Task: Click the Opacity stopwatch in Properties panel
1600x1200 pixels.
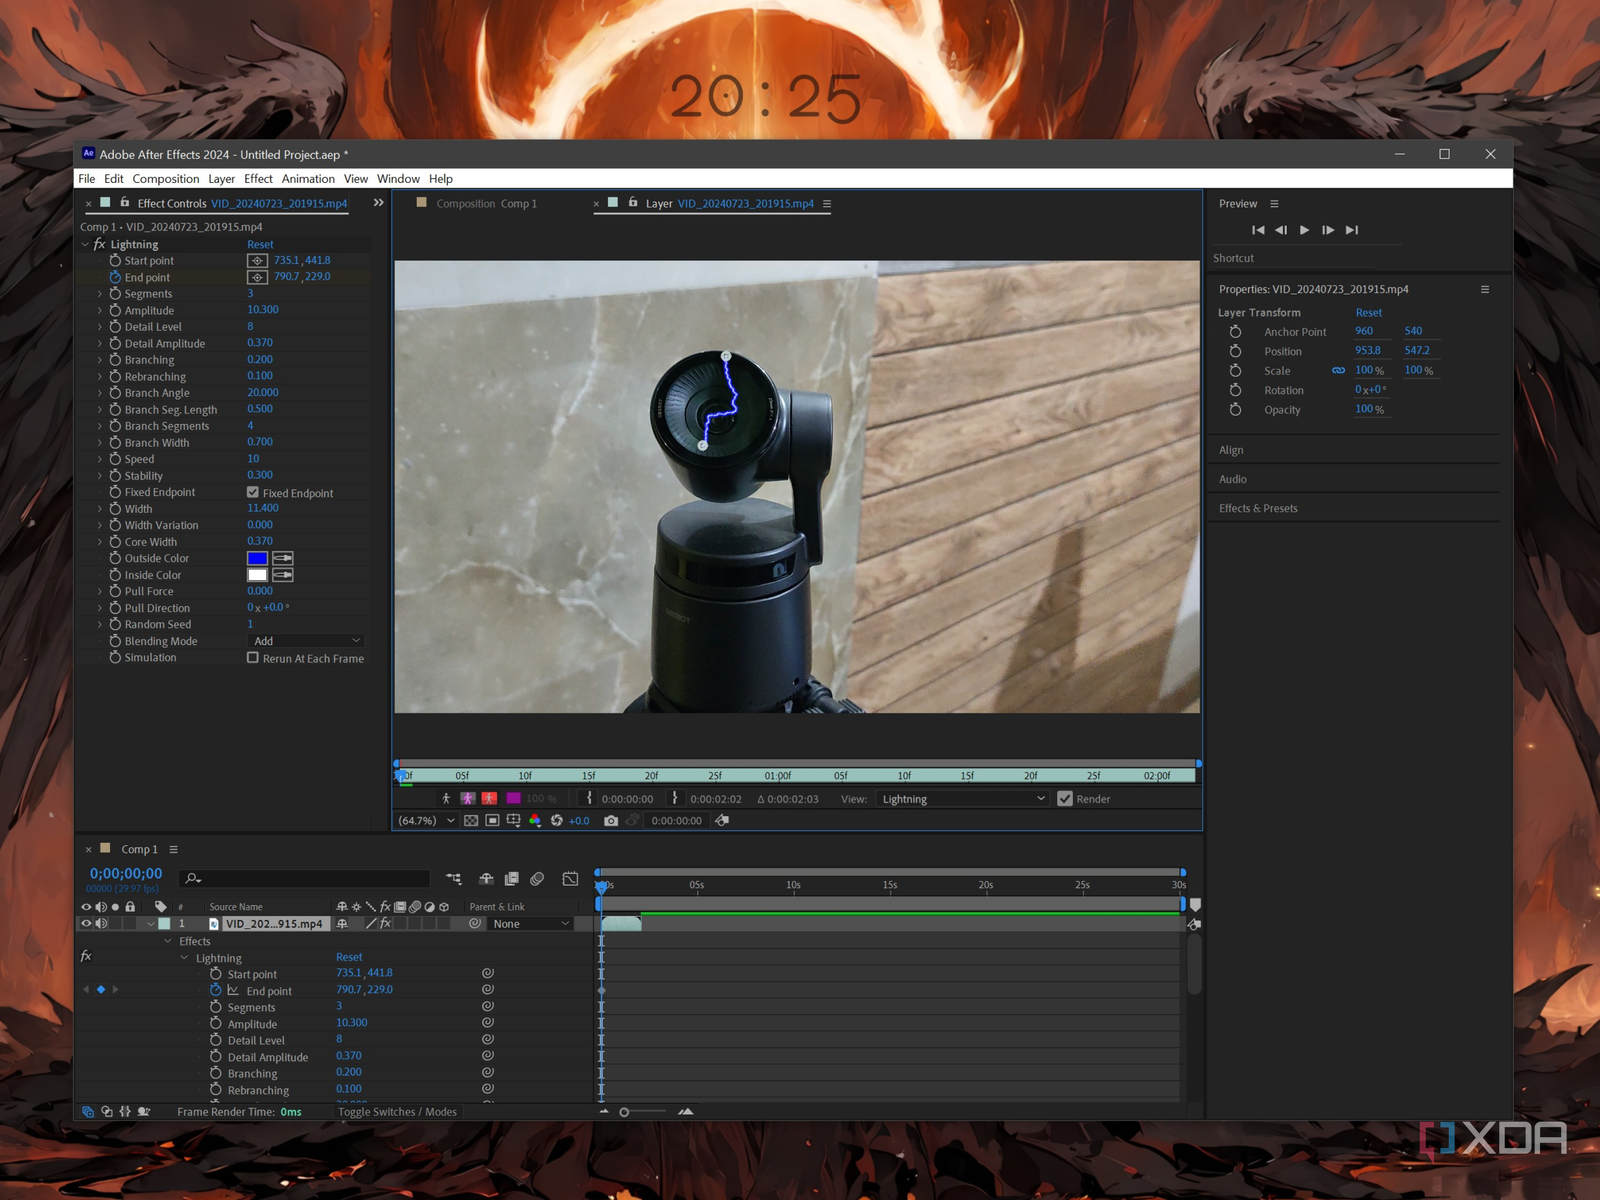Action: click(x=1235, y=410)
